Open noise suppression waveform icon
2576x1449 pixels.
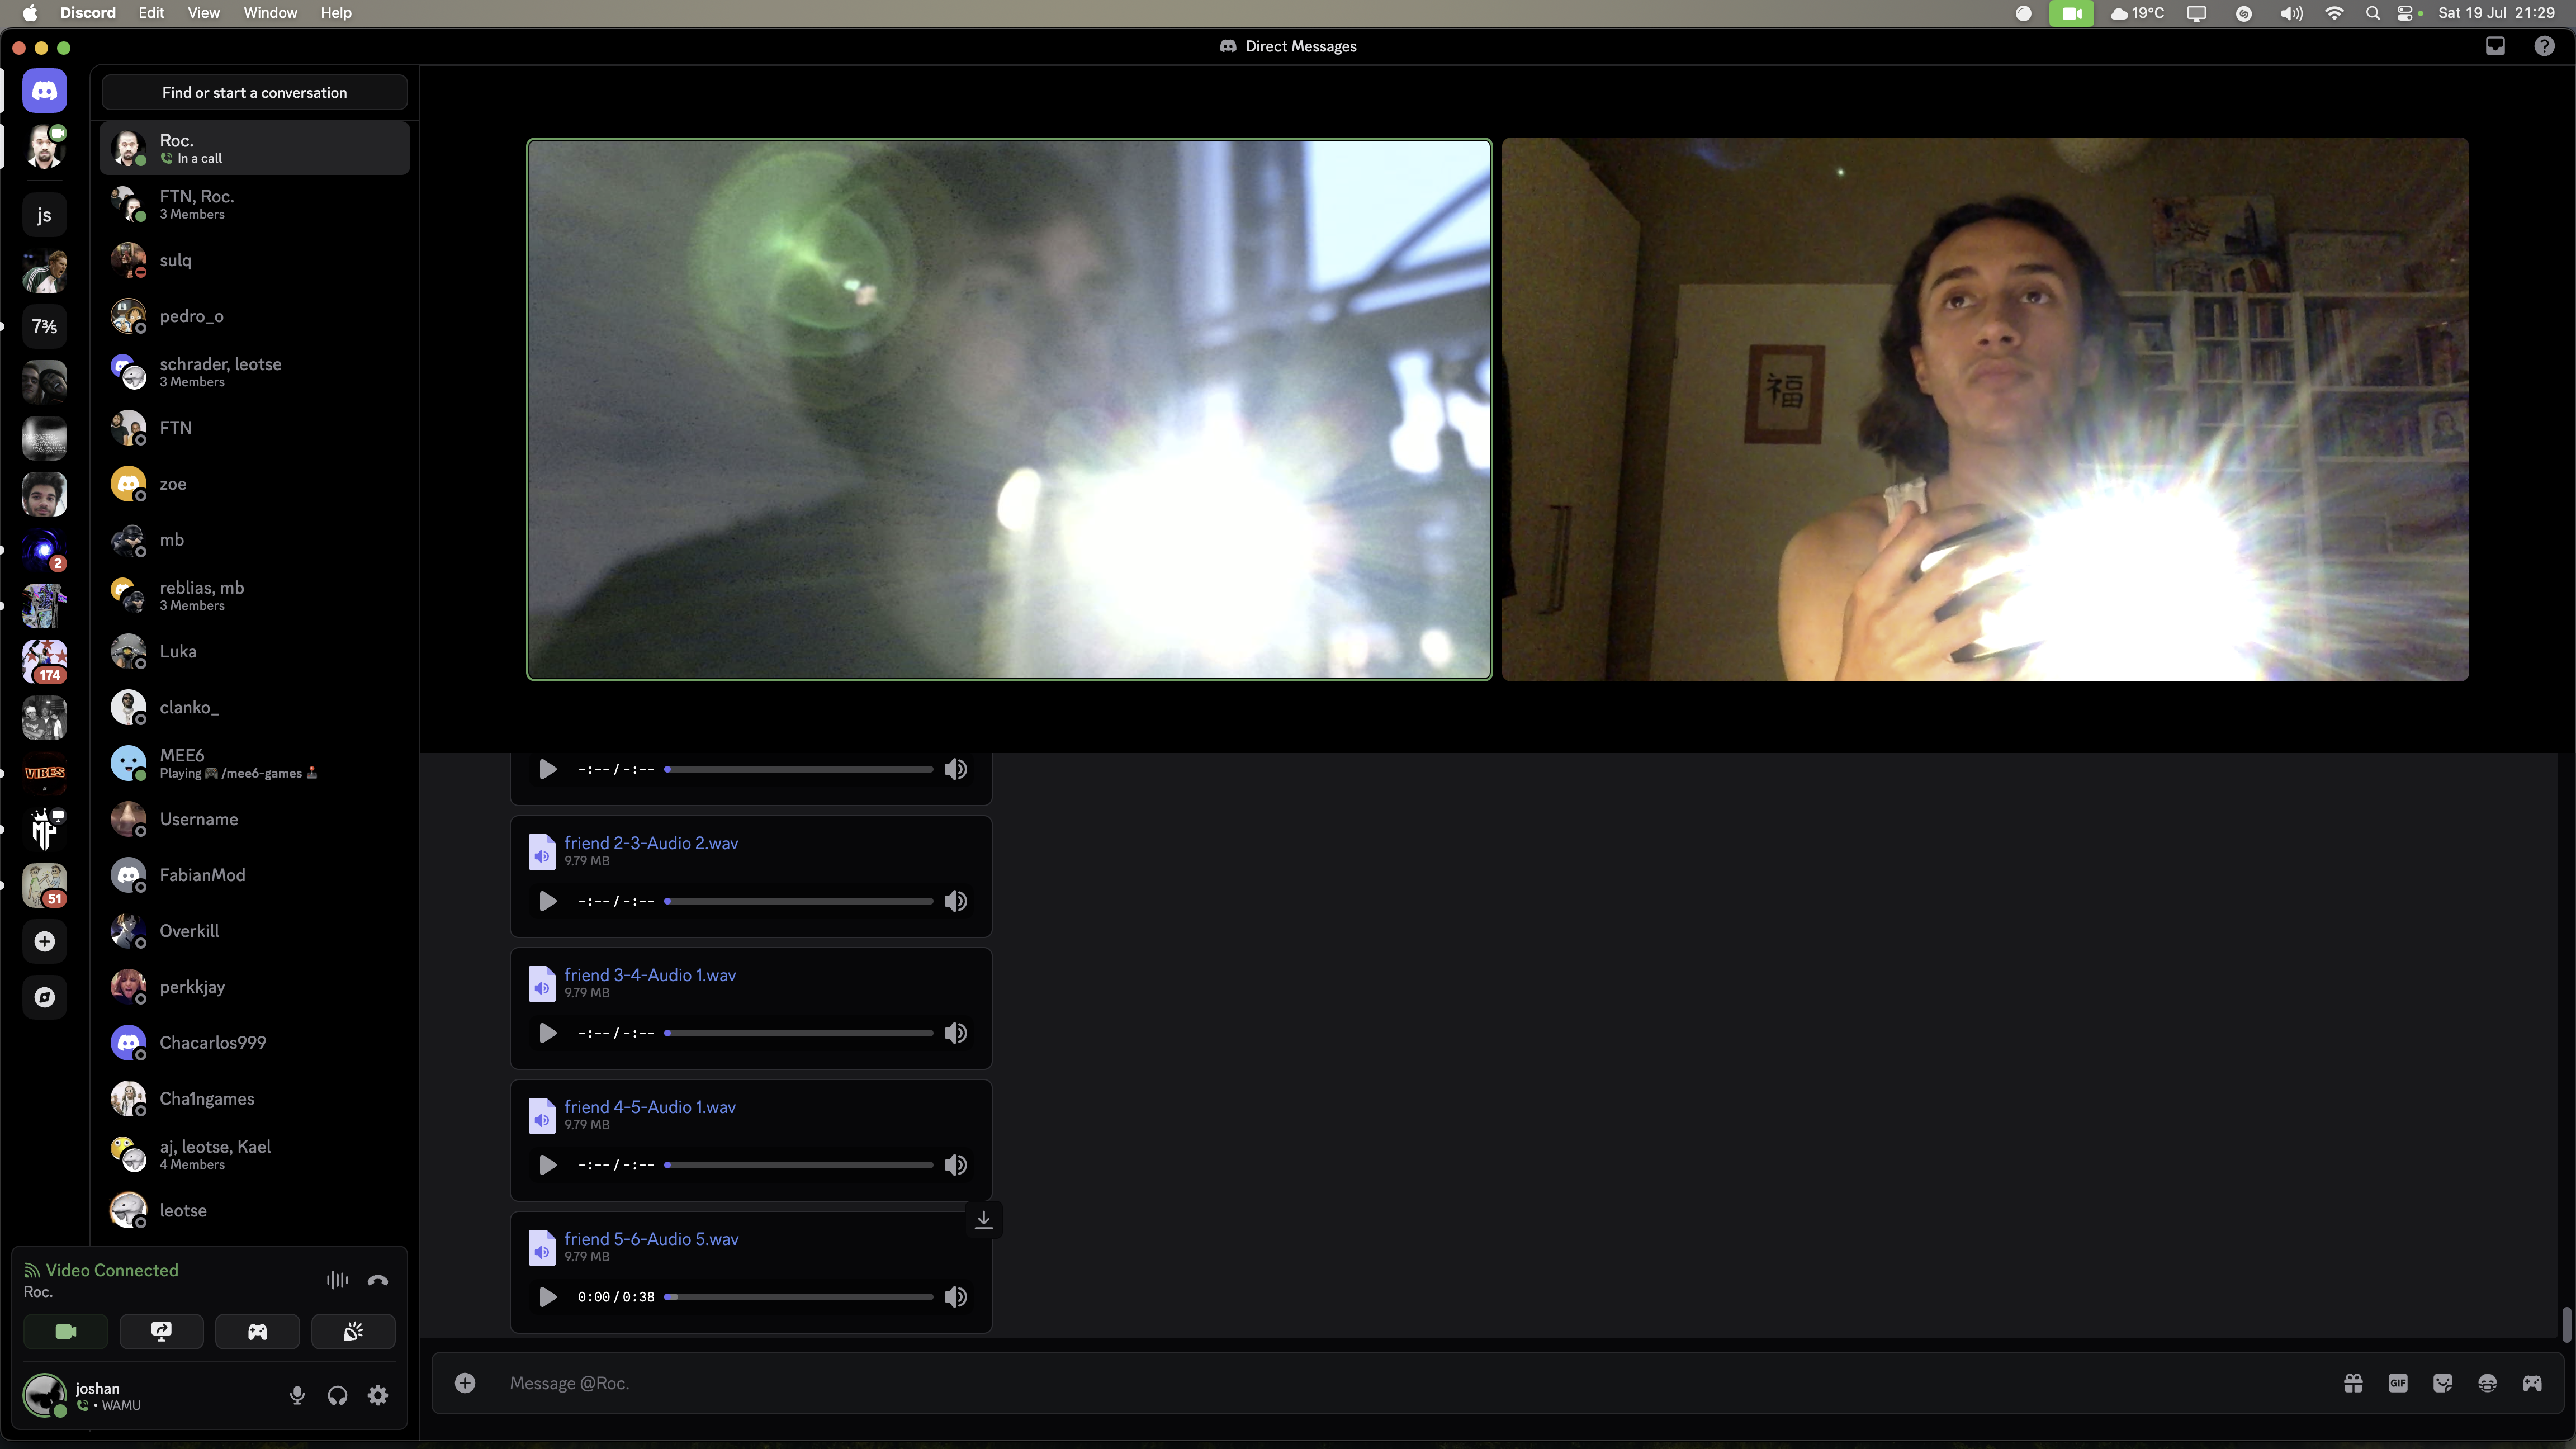(337, 1280)
